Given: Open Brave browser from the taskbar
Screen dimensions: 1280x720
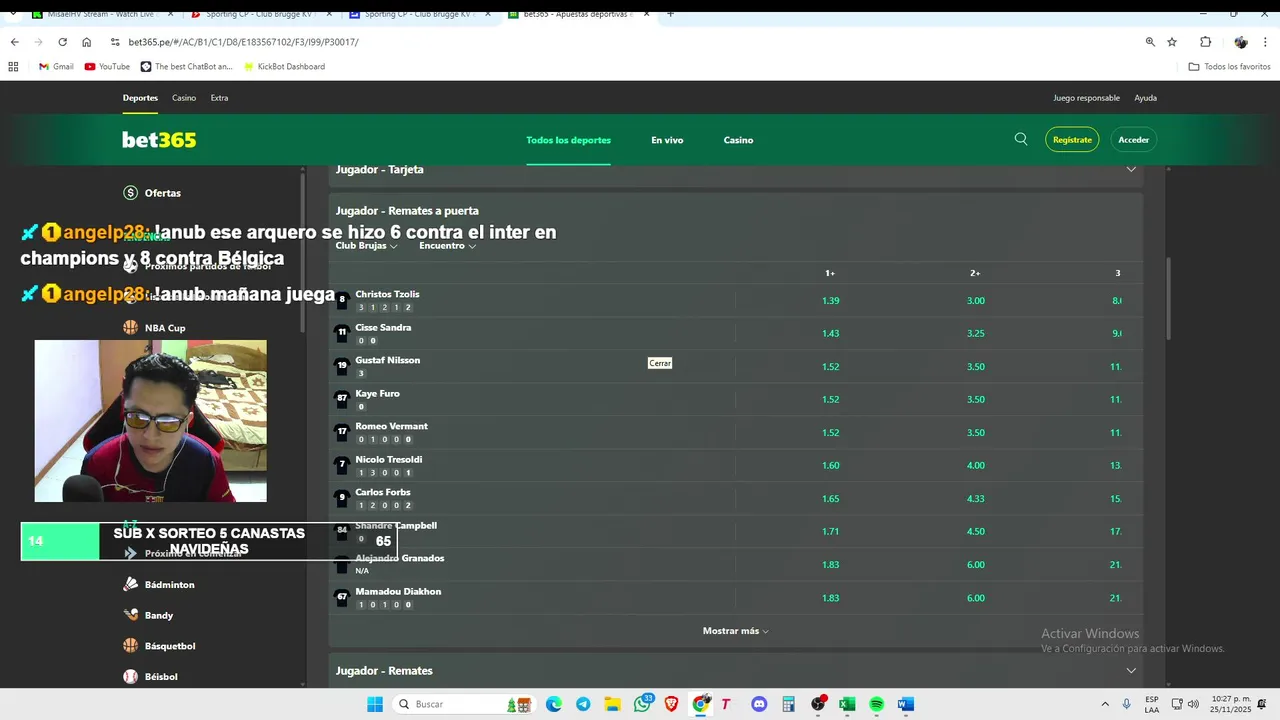Looking at the screenshot, I should (x=671, y=704).
